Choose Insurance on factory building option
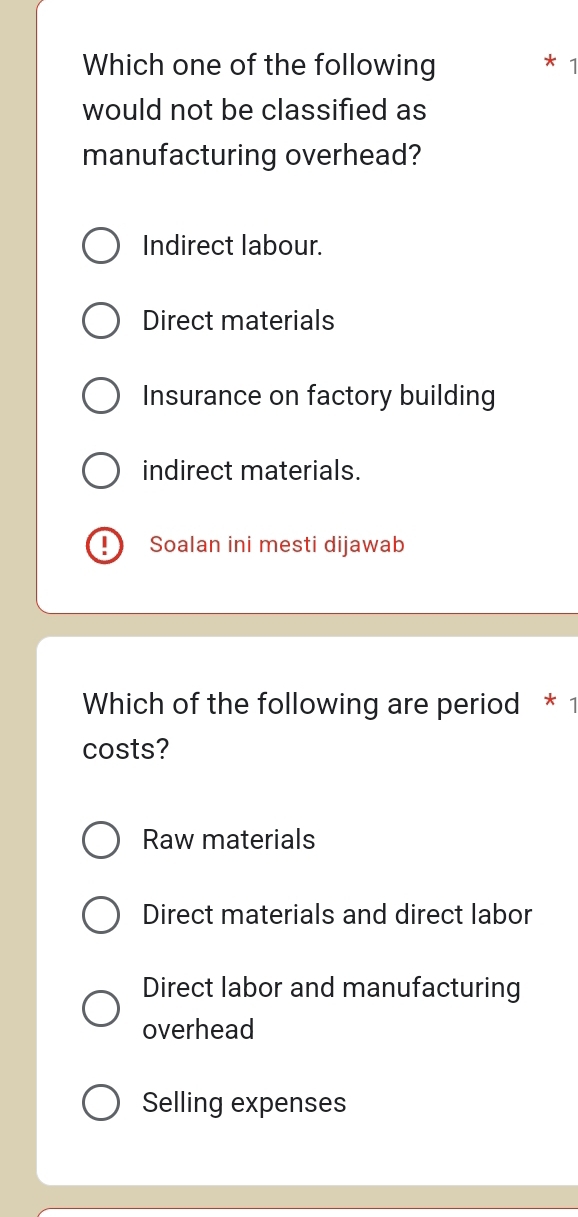 point(101,395)
